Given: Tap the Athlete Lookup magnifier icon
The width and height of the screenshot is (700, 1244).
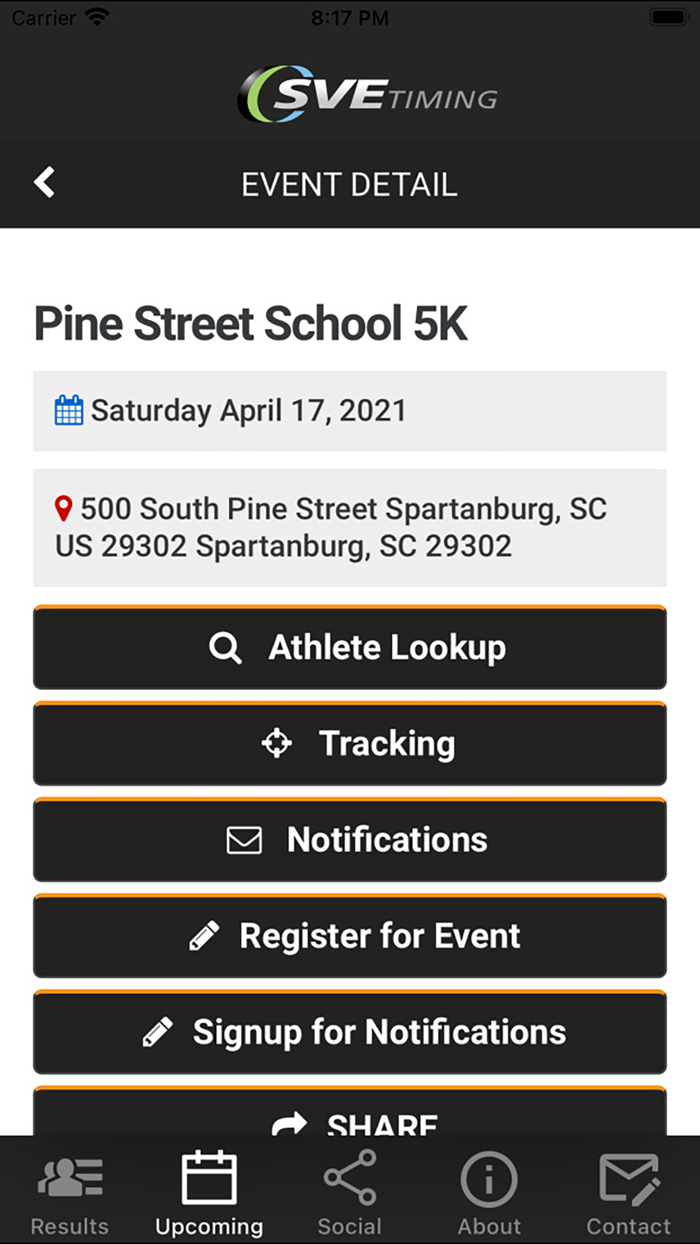Looking at the screenshot, I should pyautogui.click(x=225, y=649).
